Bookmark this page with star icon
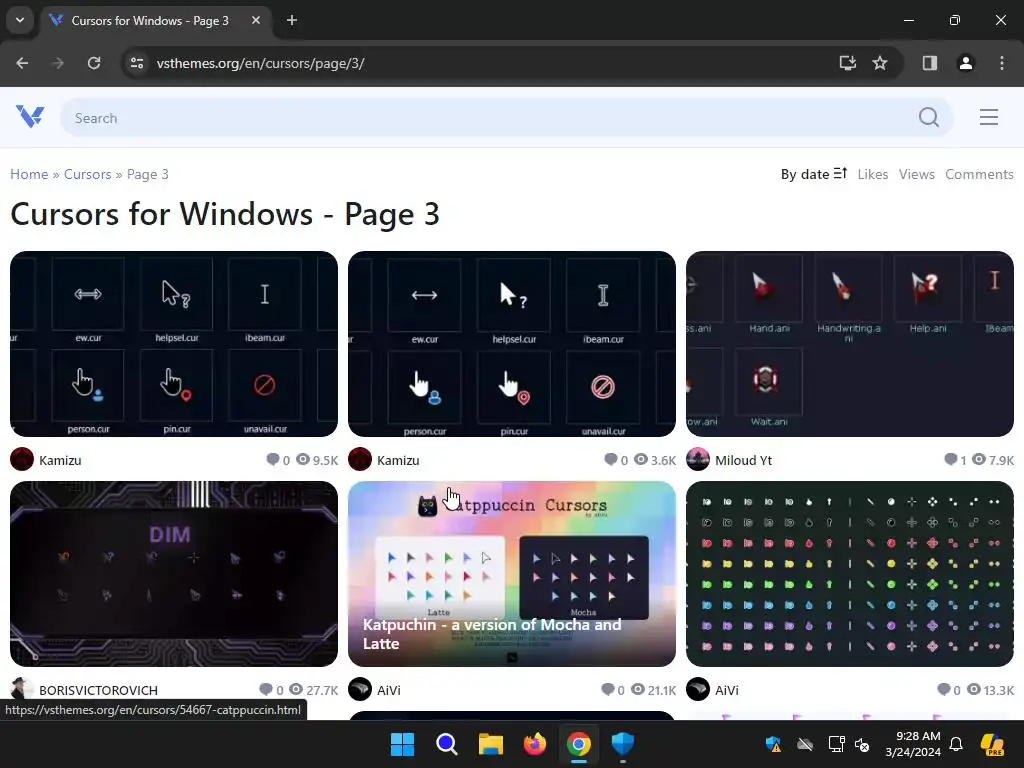 (880, 63)
